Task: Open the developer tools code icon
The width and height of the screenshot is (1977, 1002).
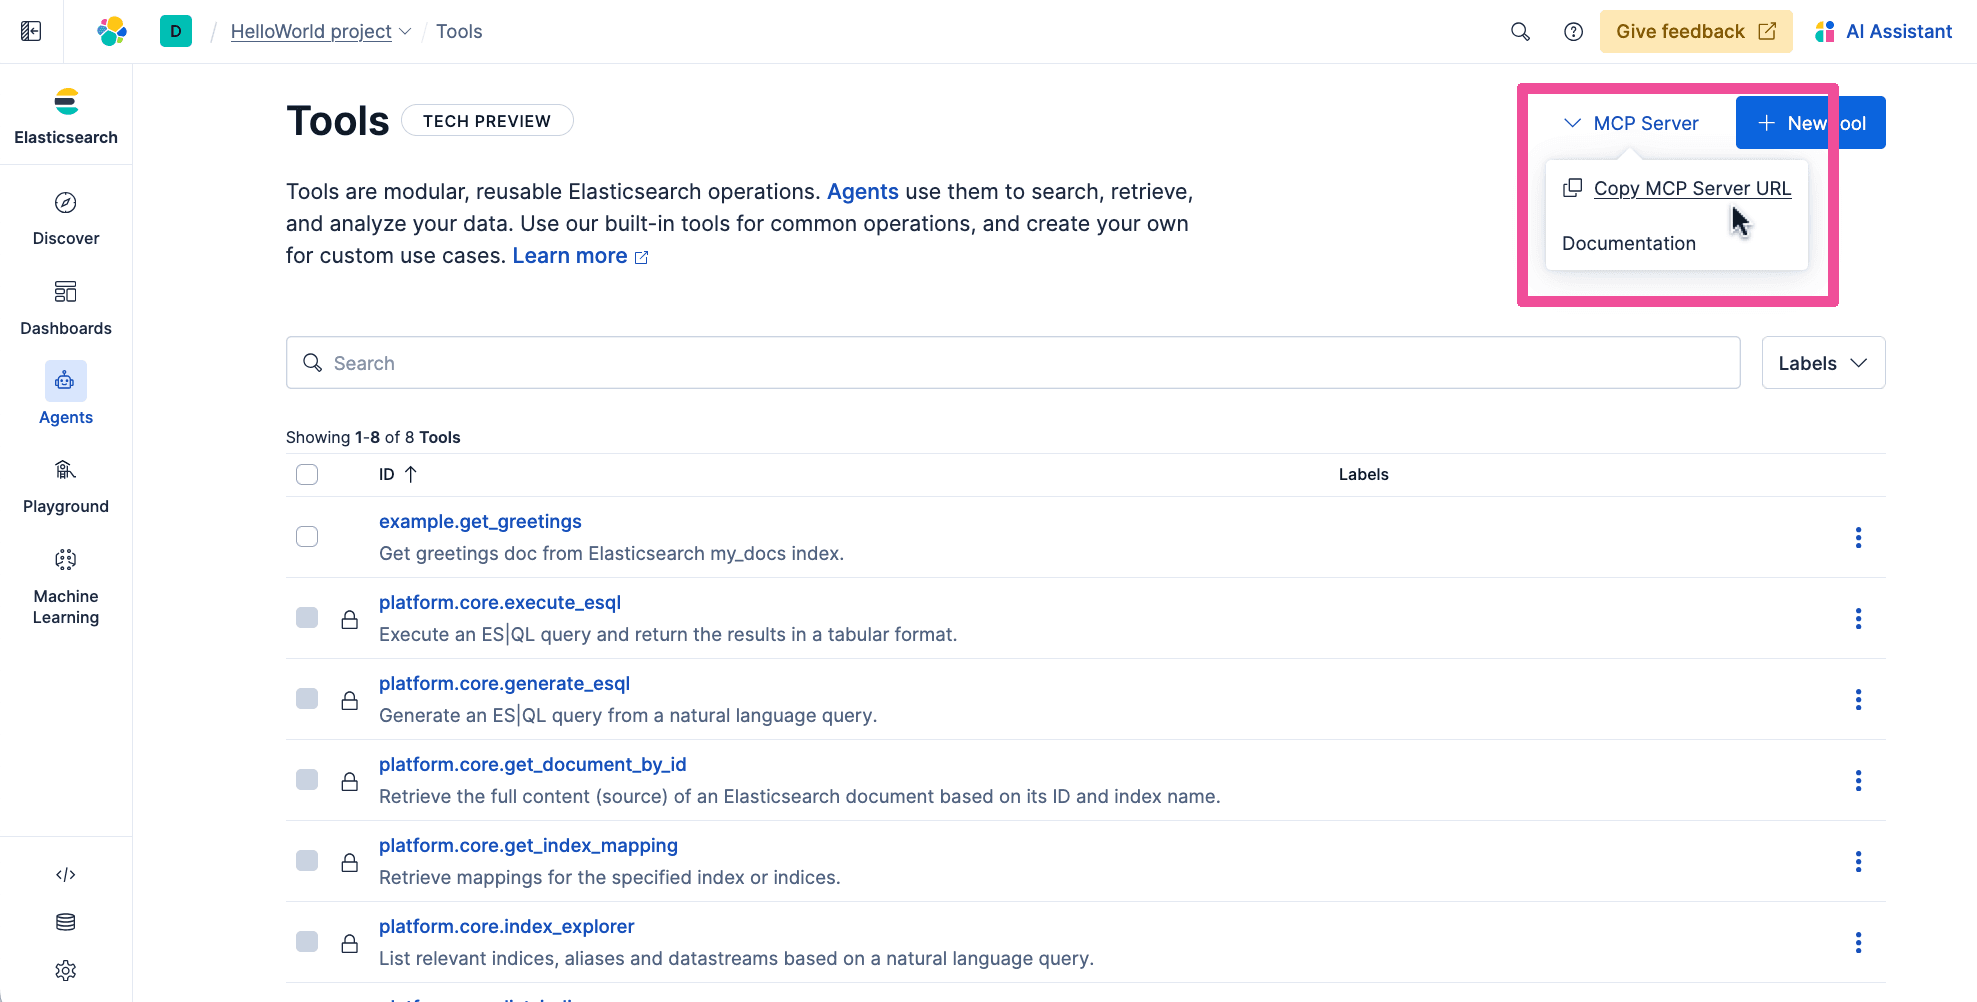Action: click(65, 875)
